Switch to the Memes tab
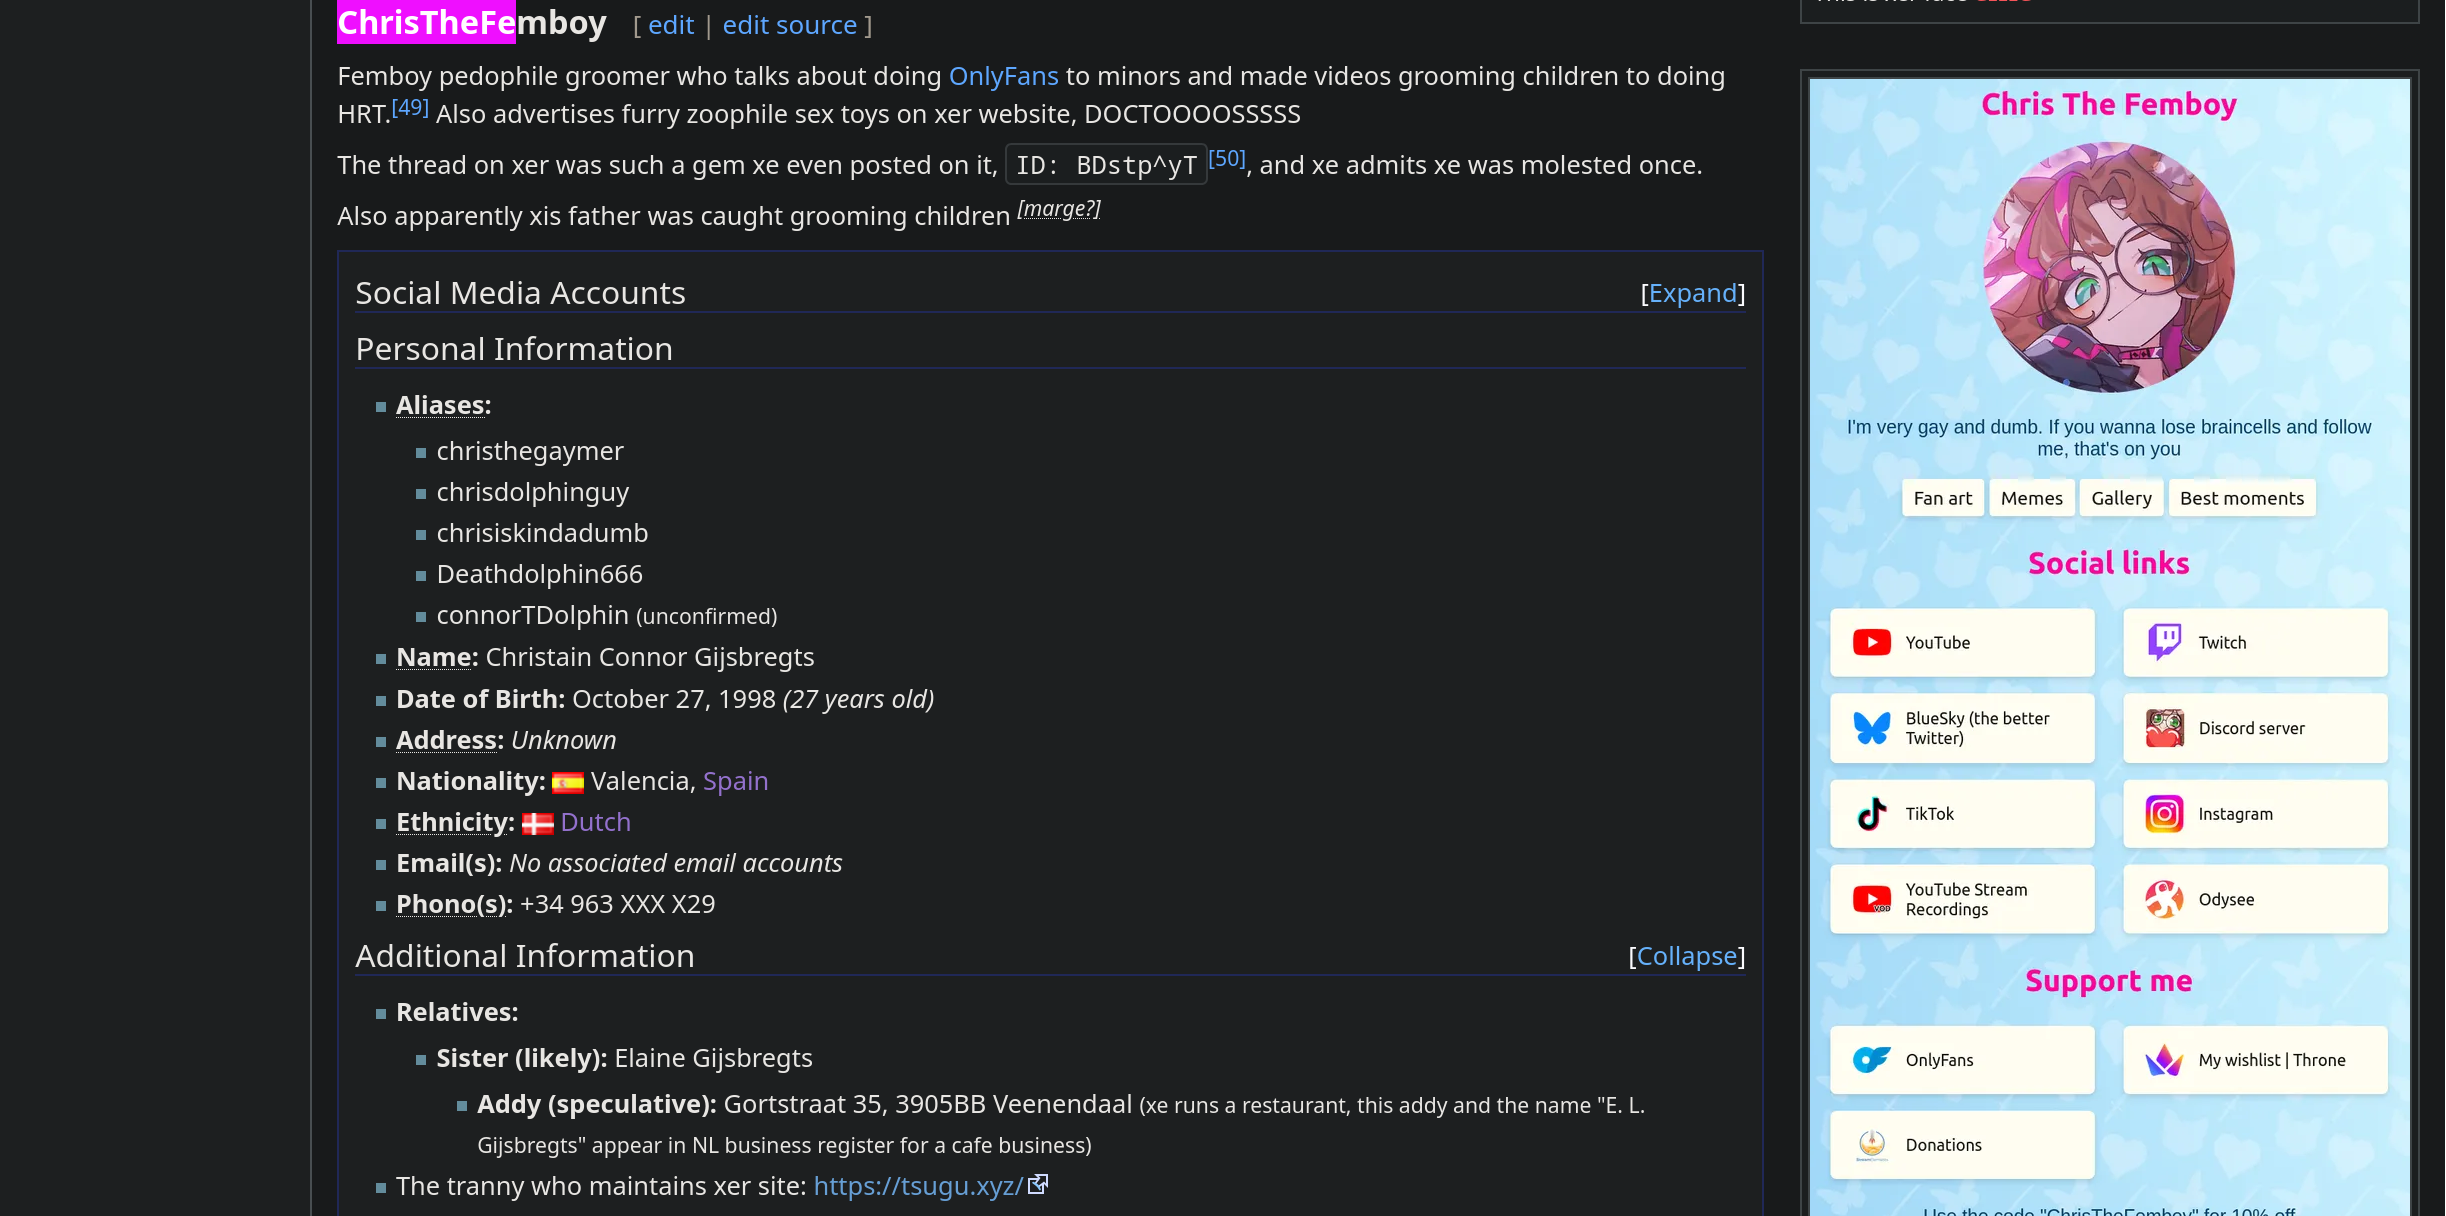This screenshot has height=1216, width=2446. (x=2031, y=498)
